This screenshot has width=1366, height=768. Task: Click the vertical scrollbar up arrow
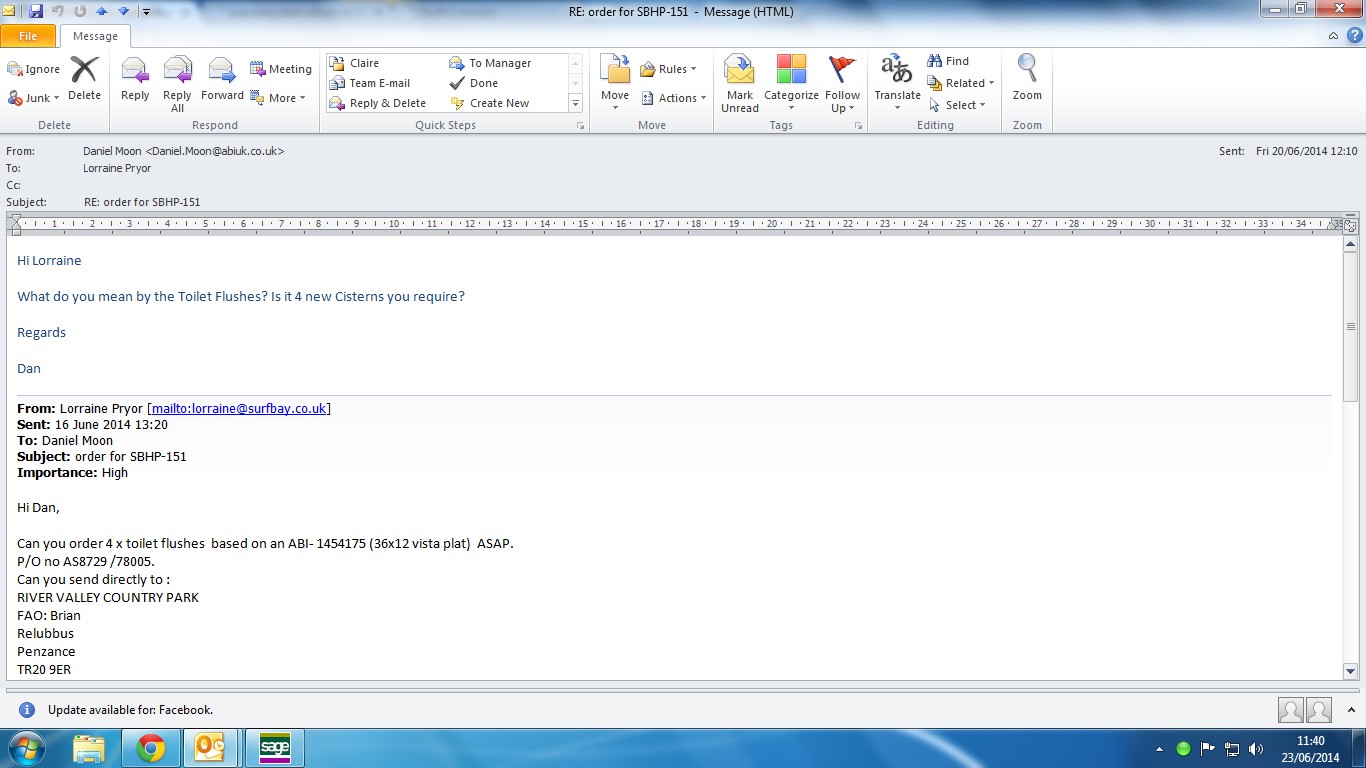pyautogui.click(x=1351, y=243)
